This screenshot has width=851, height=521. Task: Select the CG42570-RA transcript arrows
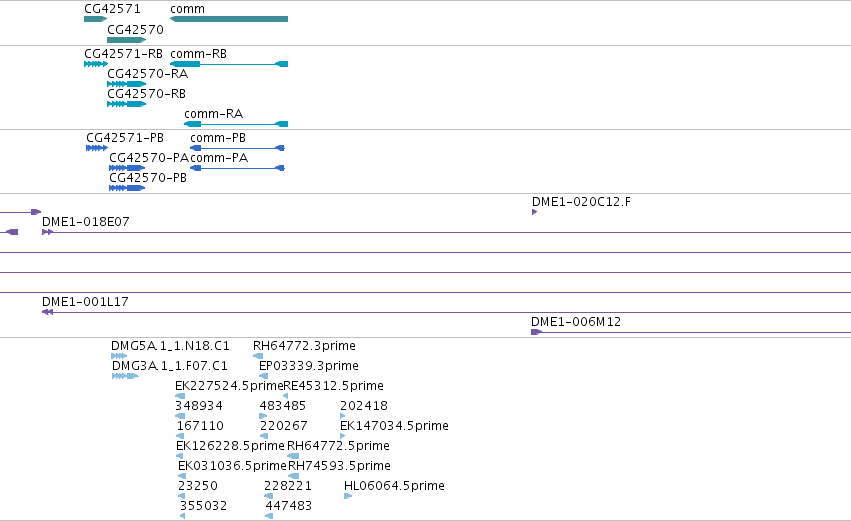point(126,84)
